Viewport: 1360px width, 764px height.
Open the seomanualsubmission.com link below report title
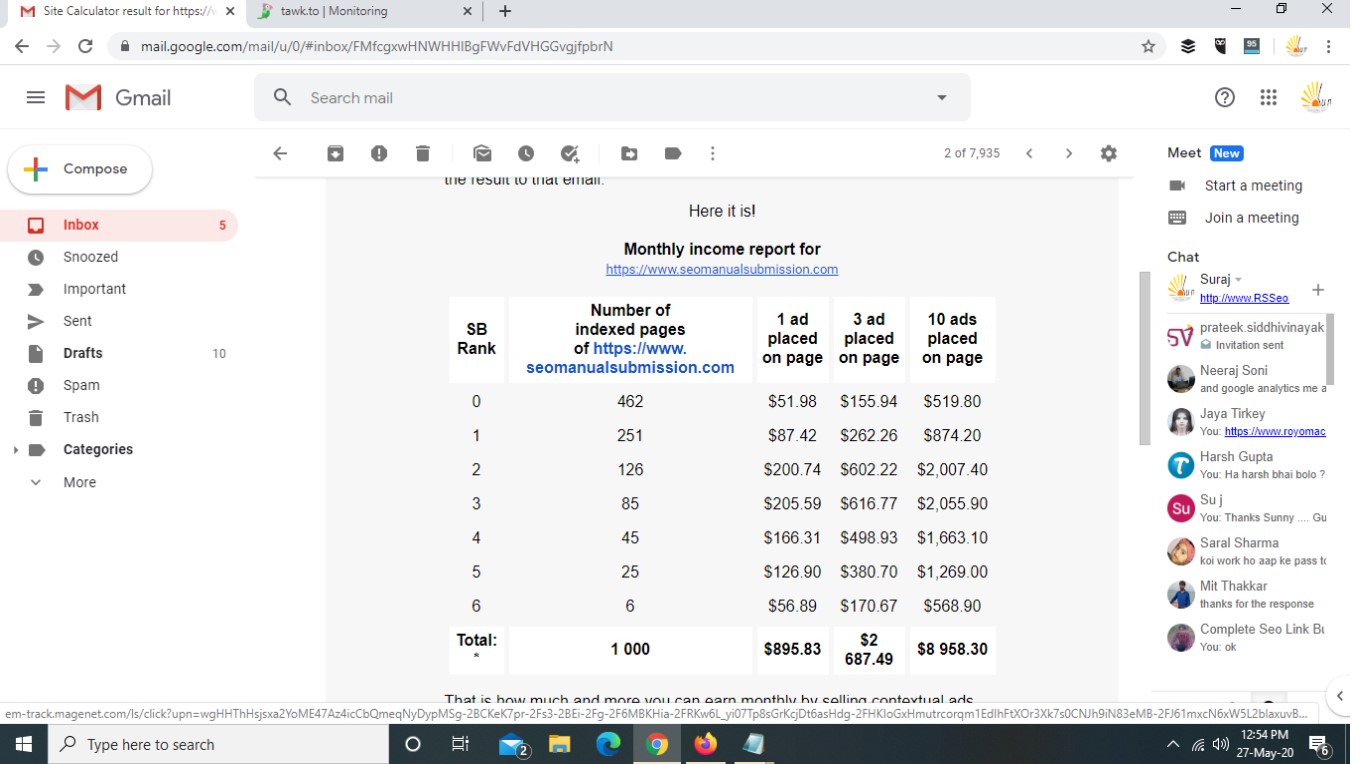722,269
